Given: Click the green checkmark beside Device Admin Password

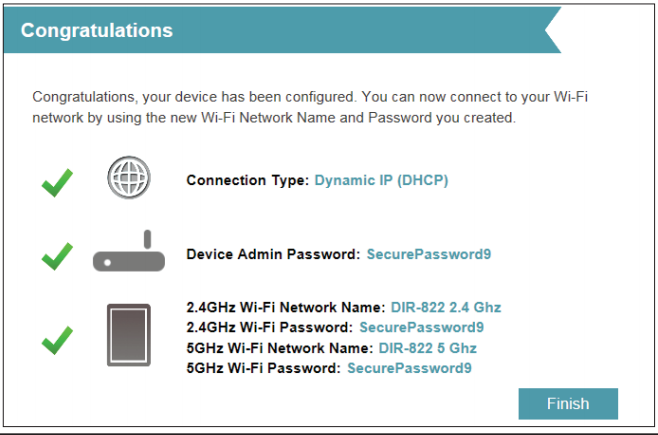Looking at the screenshot, I should pyautogui.click(x=56, y=256).
